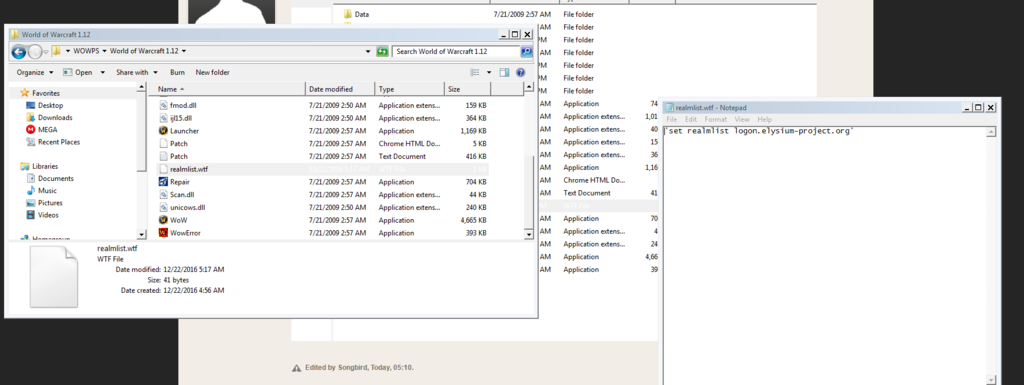The width and height of the screenshot is (1024, 385).
Task: Select the Scan.dll file icon
Action: click(164, 194)
